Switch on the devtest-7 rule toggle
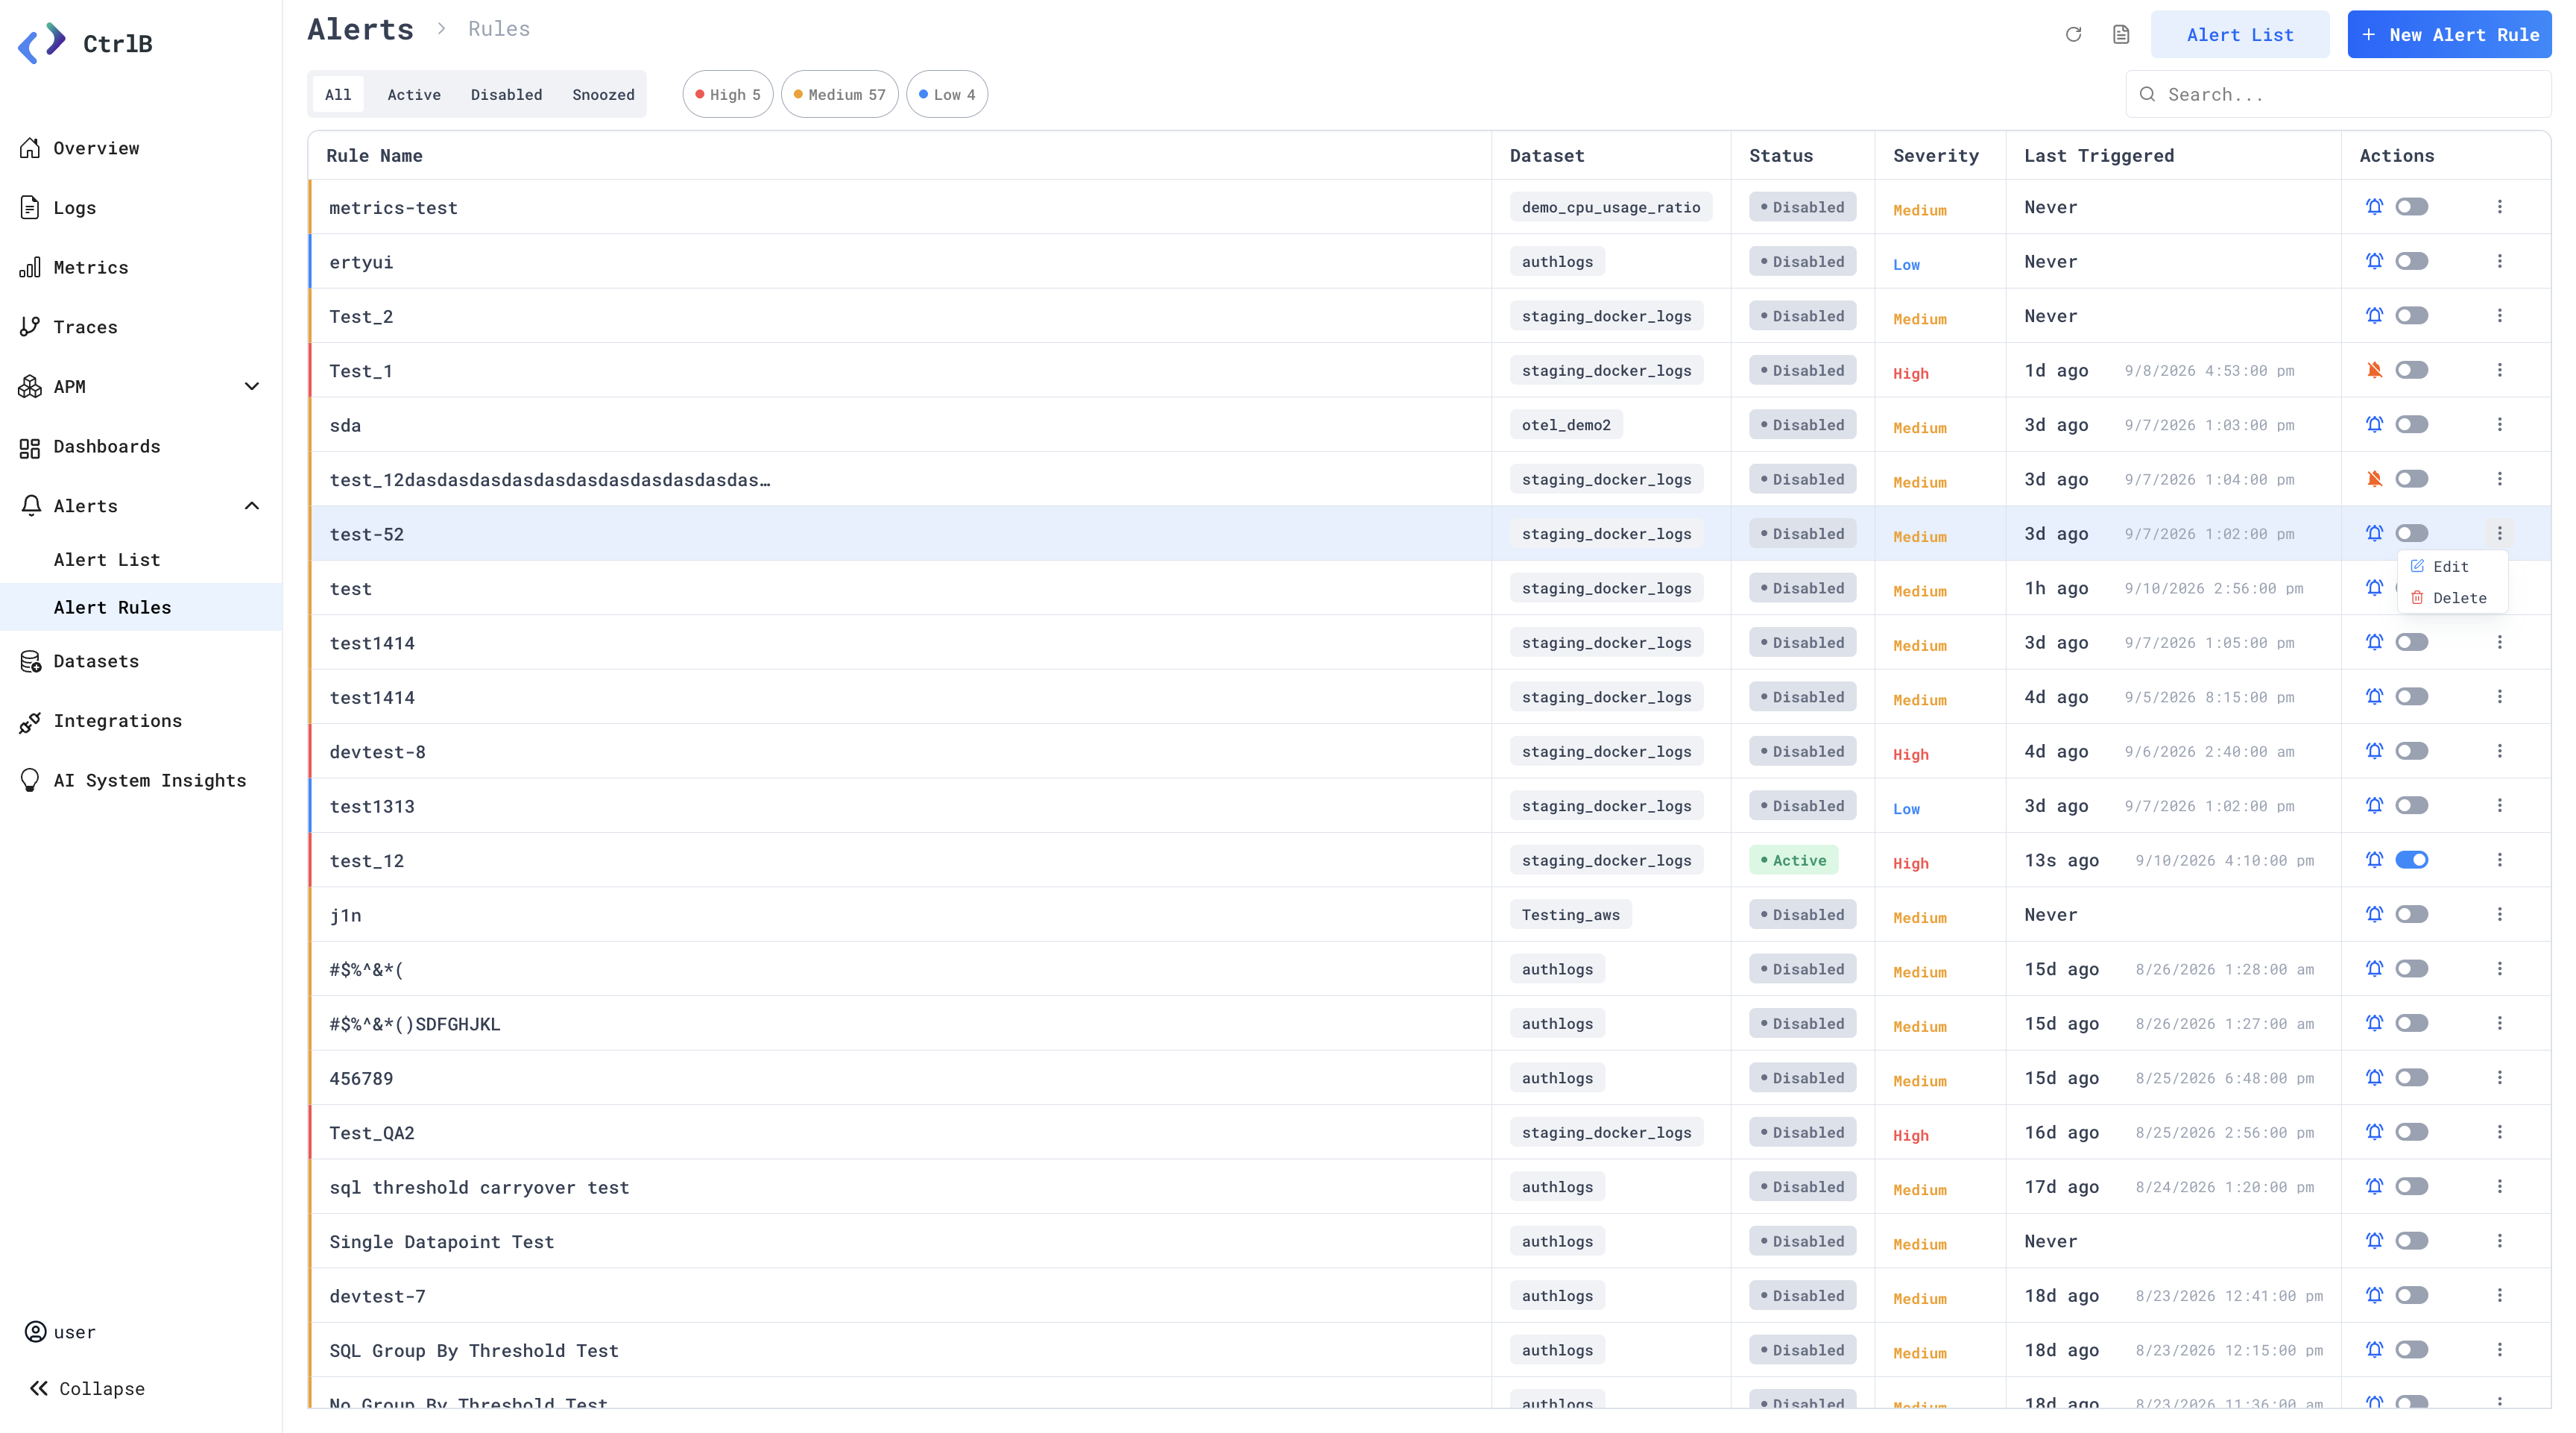Viewport: 2576px width, 1433px height. pyautogui.click(x=2411, y=1295)
